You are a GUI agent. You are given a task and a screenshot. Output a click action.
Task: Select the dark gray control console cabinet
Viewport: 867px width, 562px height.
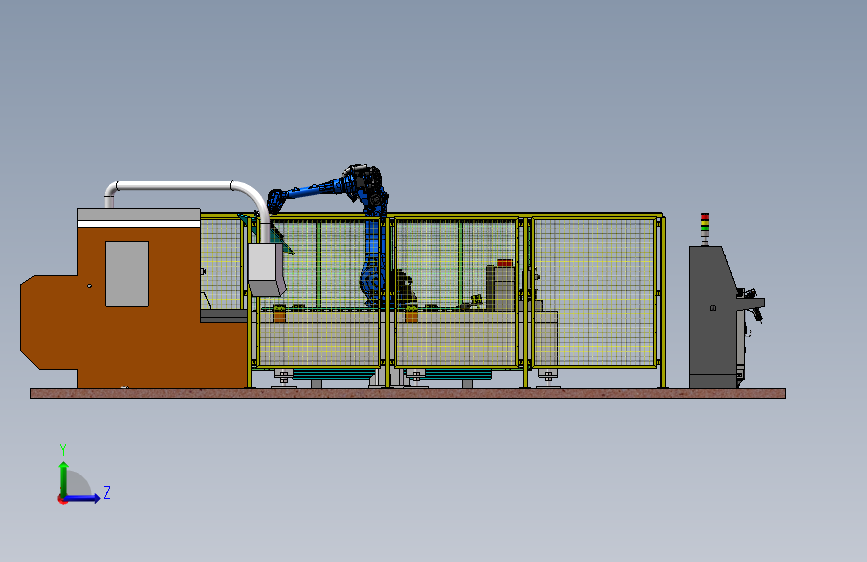point(713,317)
